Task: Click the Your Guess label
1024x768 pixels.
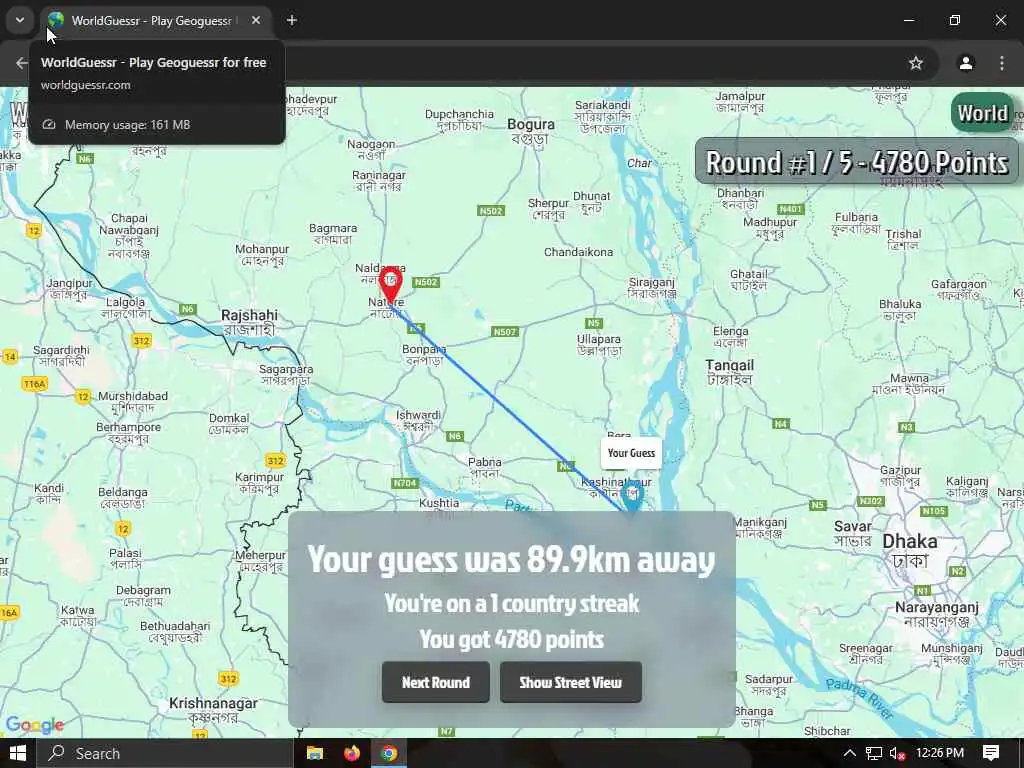Action: click(631, 453)
